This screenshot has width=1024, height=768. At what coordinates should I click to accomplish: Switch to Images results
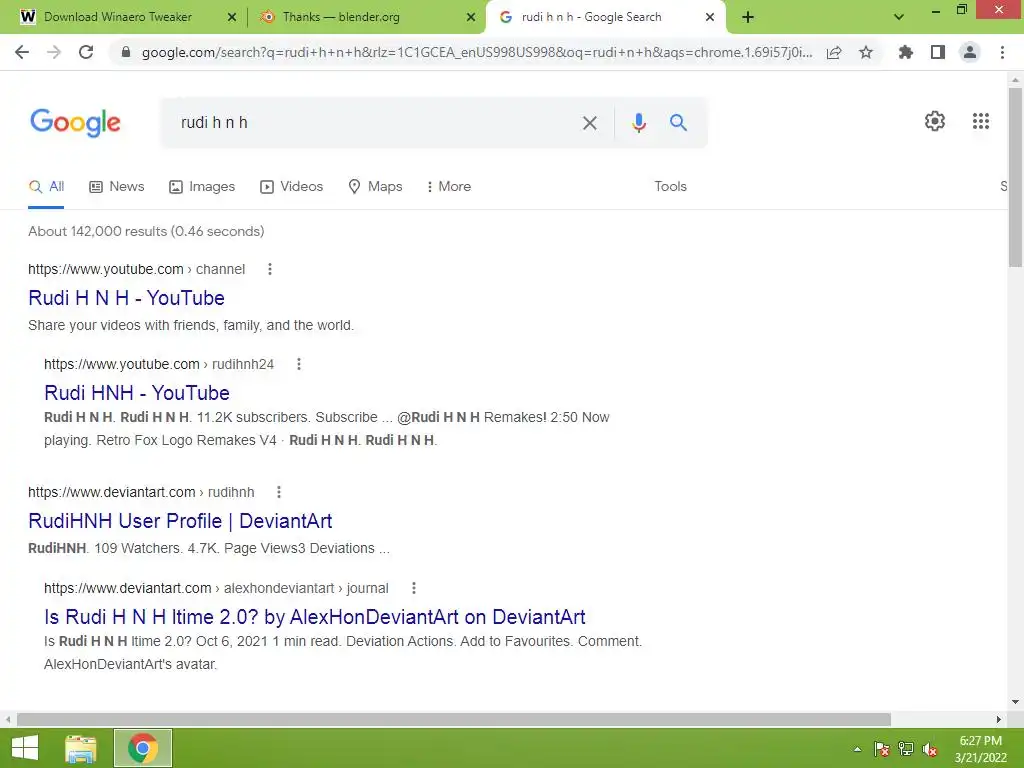(202, 187)
